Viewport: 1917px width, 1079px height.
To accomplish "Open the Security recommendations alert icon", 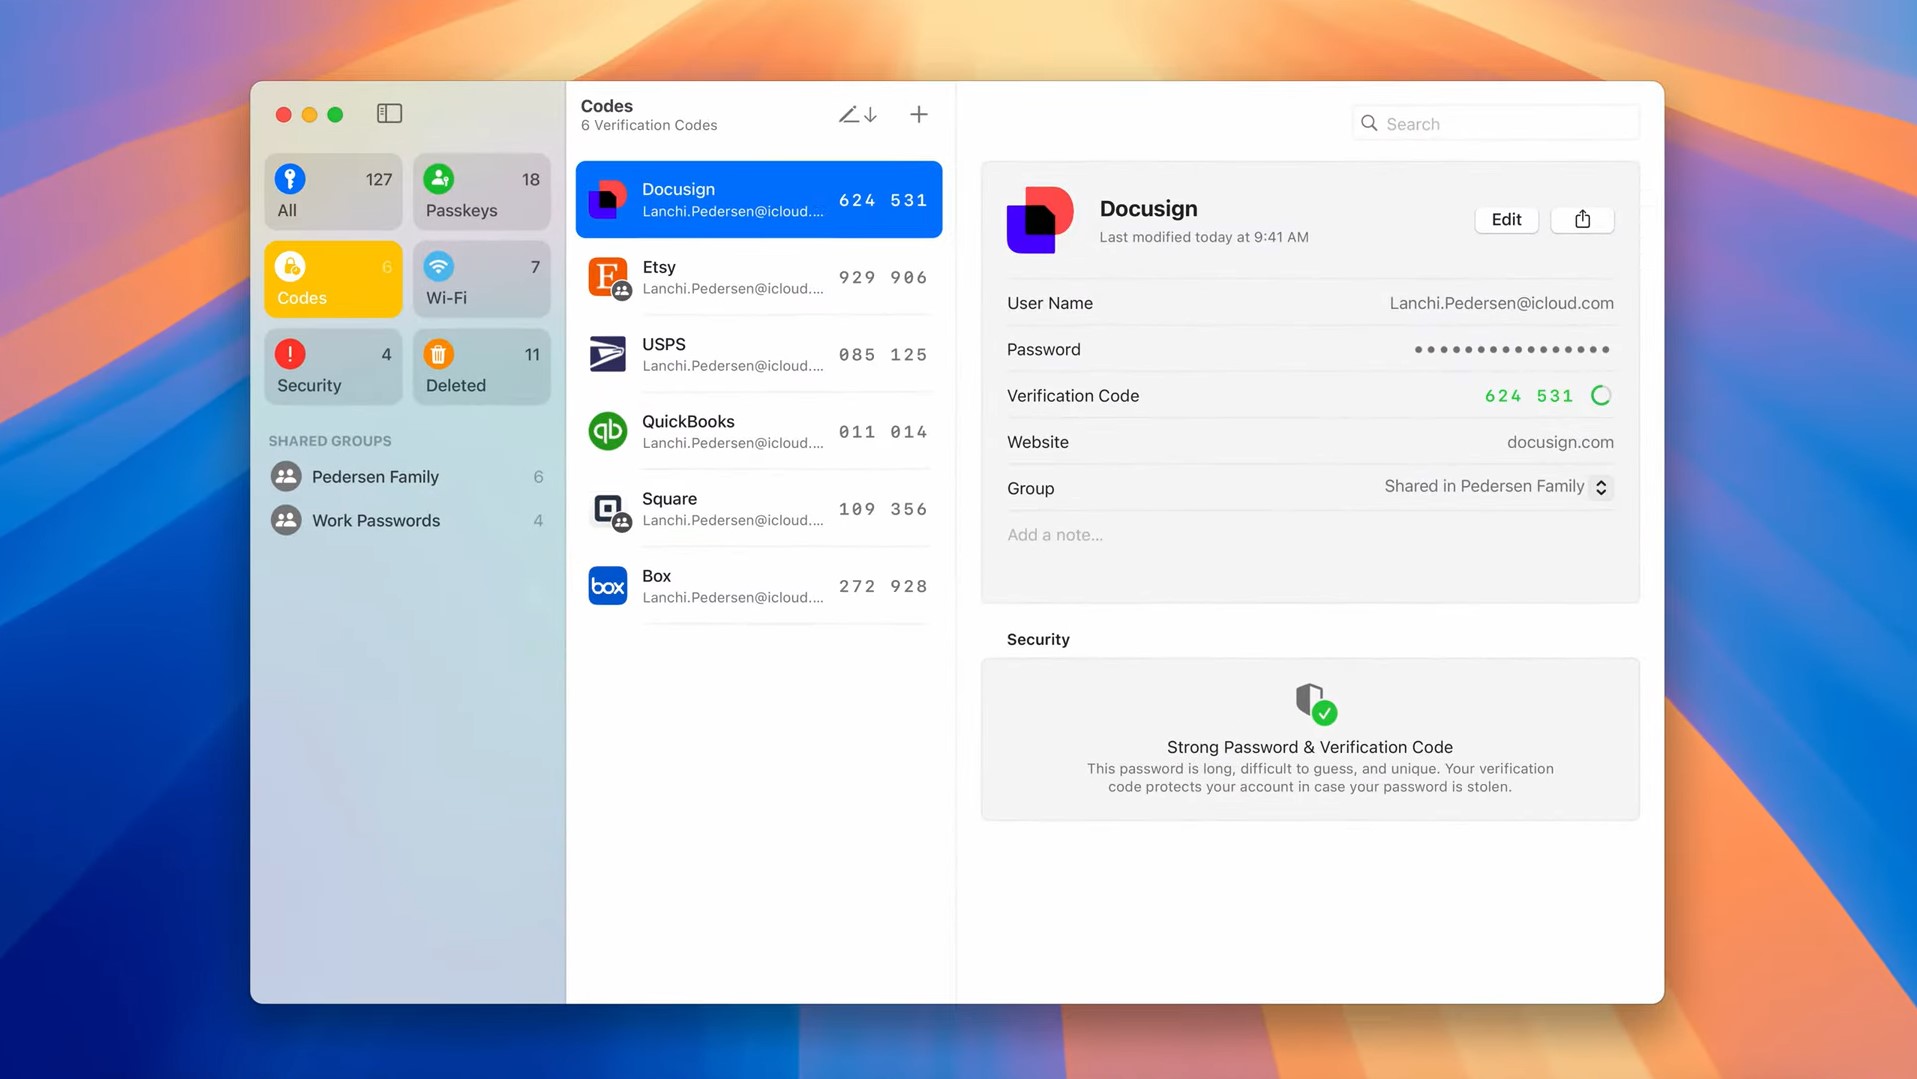I will (290, 353).
